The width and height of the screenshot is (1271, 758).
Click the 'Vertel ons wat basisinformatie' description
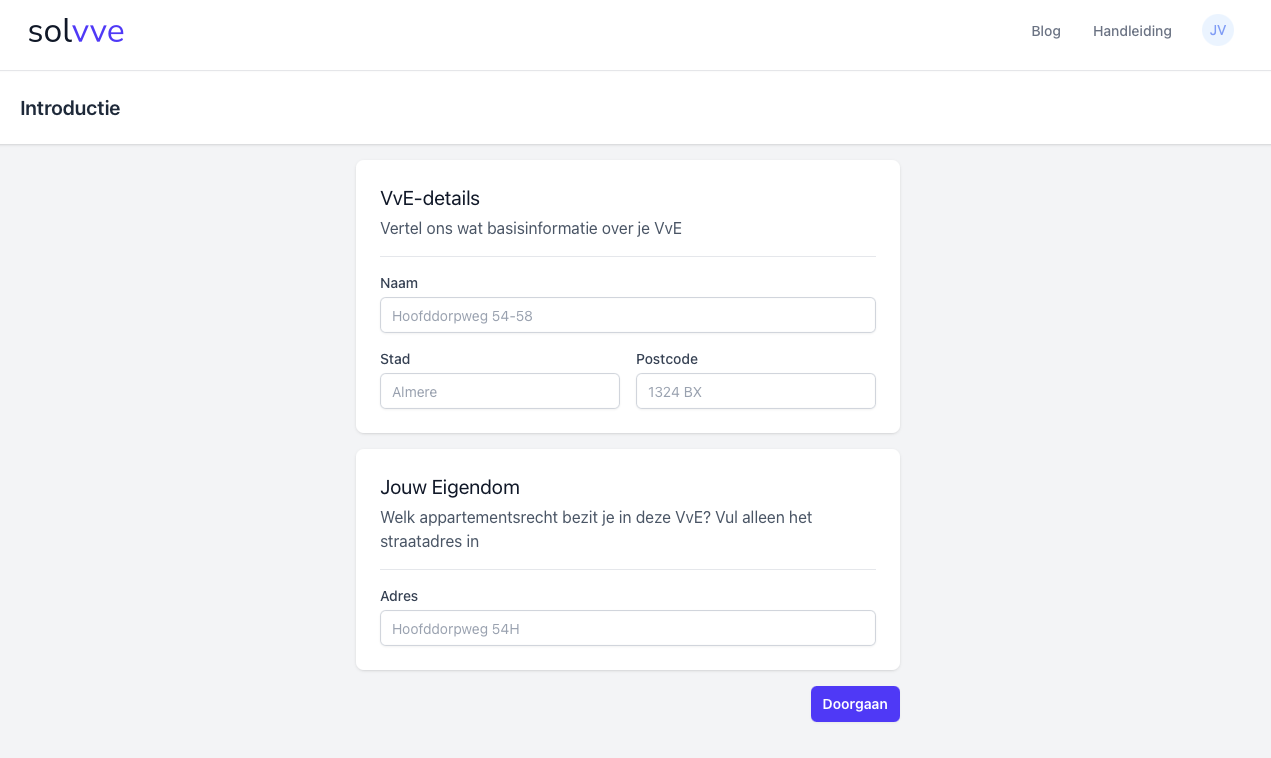pyautogui.click(x=531, y=228)
